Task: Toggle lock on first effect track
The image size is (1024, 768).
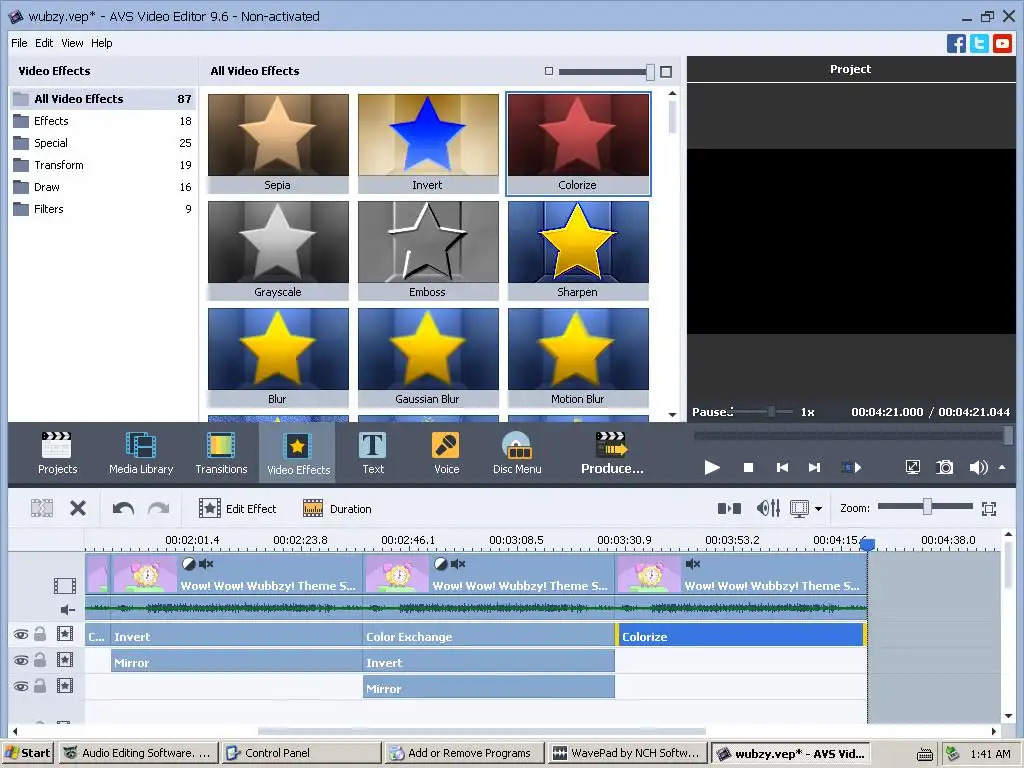Action: tap(40, 633)
